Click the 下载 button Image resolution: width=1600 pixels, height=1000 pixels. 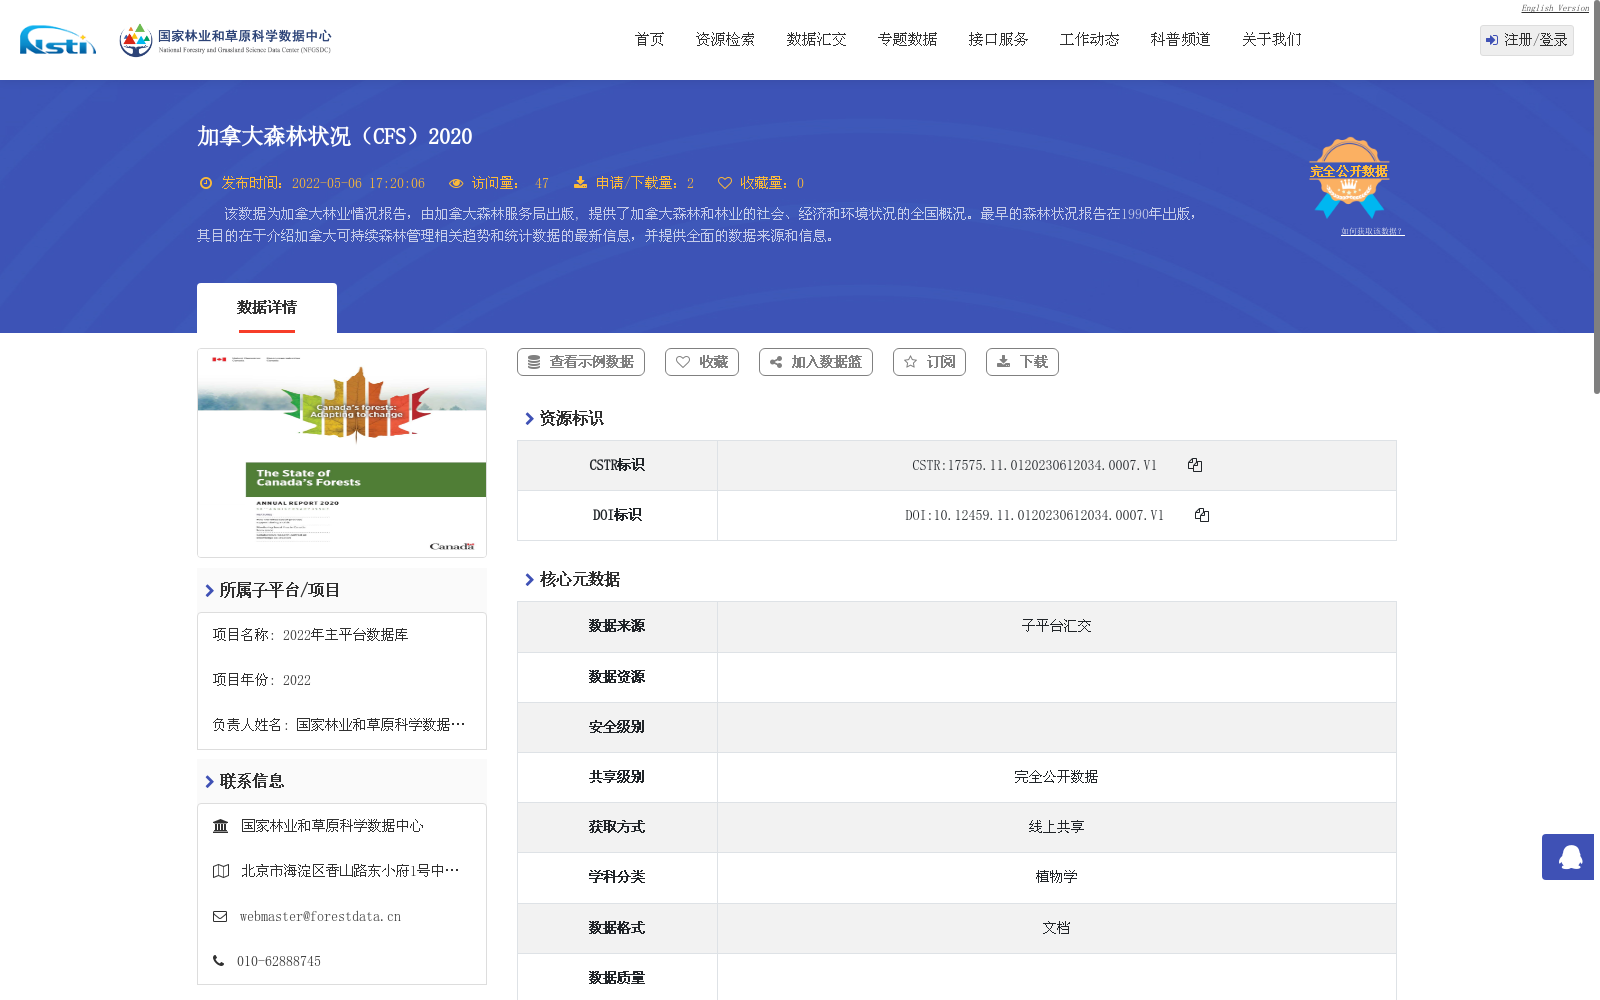tap(1022, 362)
